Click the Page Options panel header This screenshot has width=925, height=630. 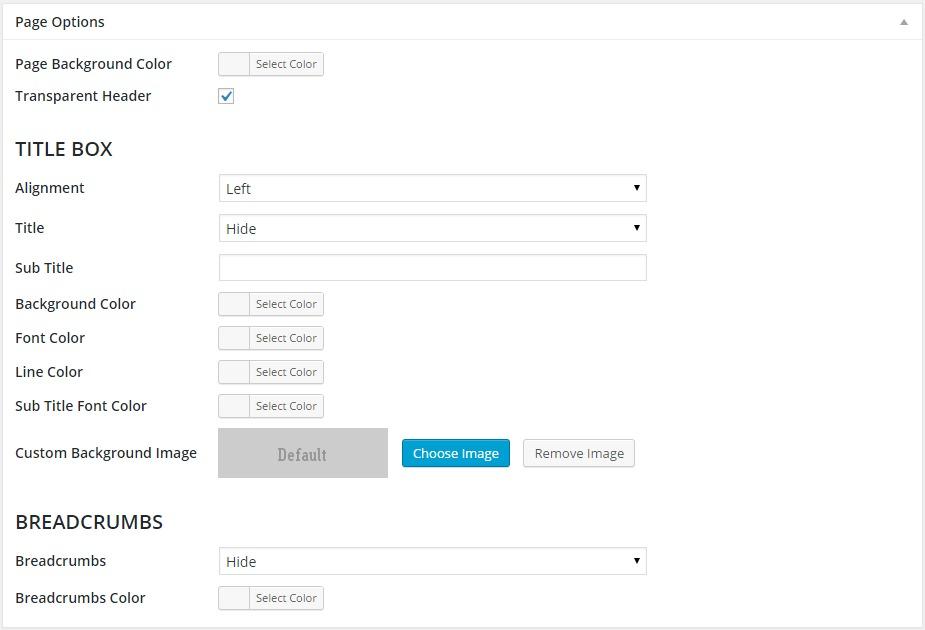(x=400, y=22)
